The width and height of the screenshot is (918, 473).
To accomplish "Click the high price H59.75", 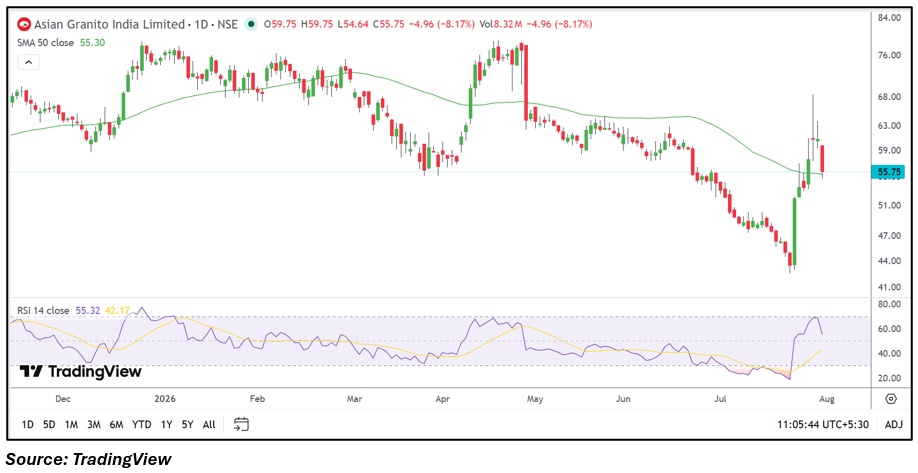I will tap(316, 25).
